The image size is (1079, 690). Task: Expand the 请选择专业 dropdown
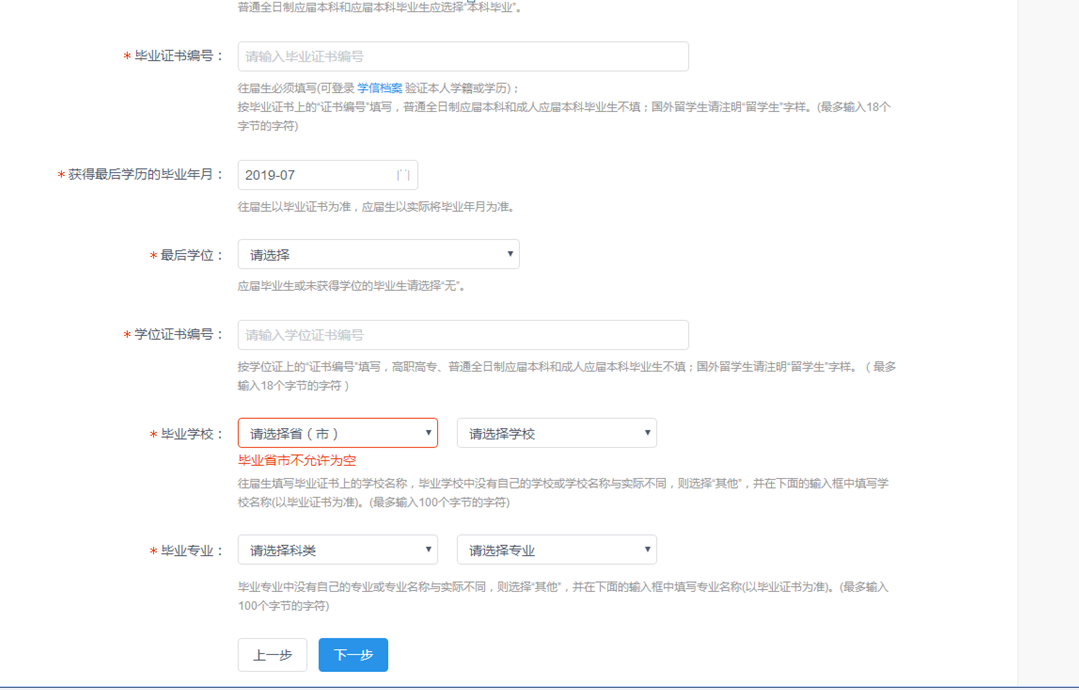[556, 550]
